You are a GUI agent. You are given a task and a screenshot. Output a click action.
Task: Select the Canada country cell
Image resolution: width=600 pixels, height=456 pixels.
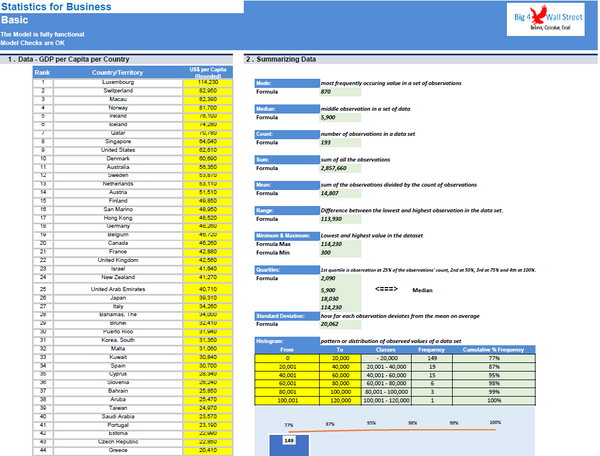click(118, 243)
